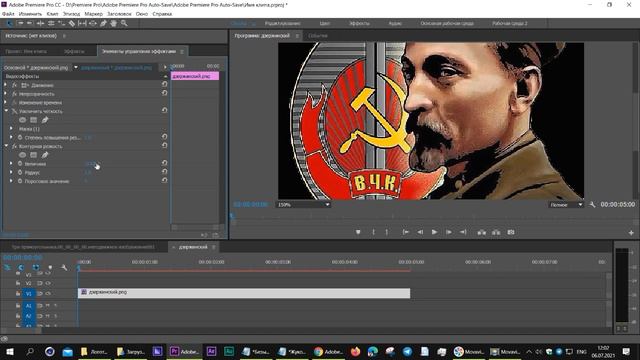Toggle track output eye for V2

click(48, 283)
